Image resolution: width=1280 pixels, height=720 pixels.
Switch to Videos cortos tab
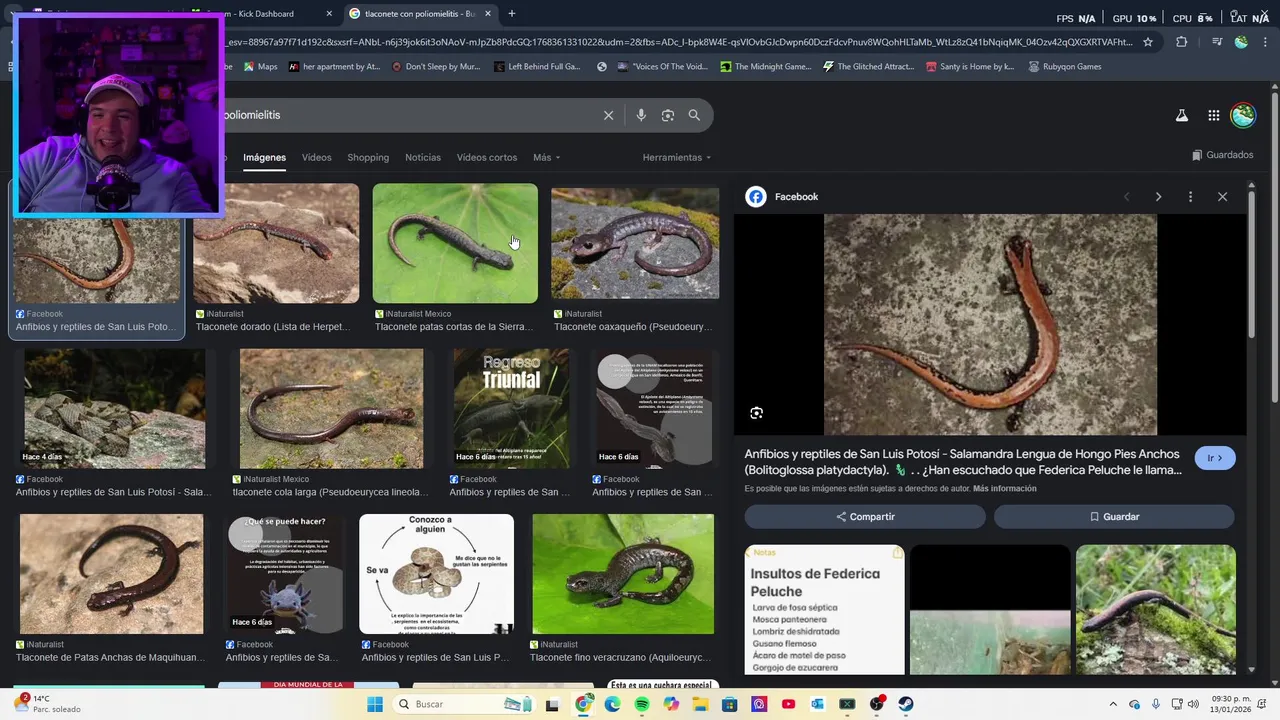click(x=487, y=158)
